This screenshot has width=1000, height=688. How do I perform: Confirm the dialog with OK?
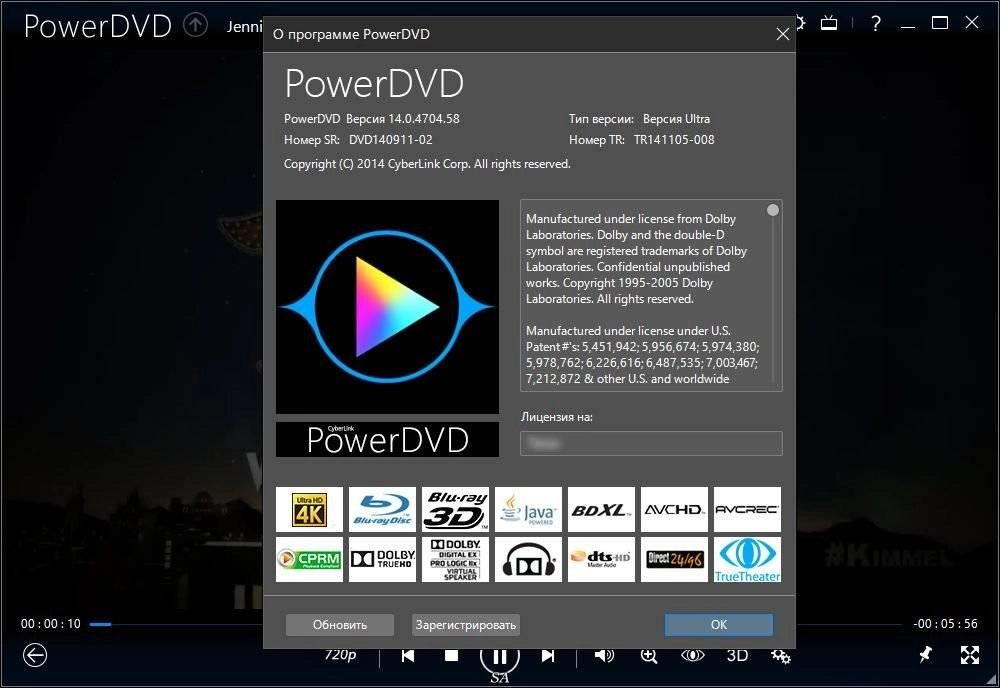719,625
